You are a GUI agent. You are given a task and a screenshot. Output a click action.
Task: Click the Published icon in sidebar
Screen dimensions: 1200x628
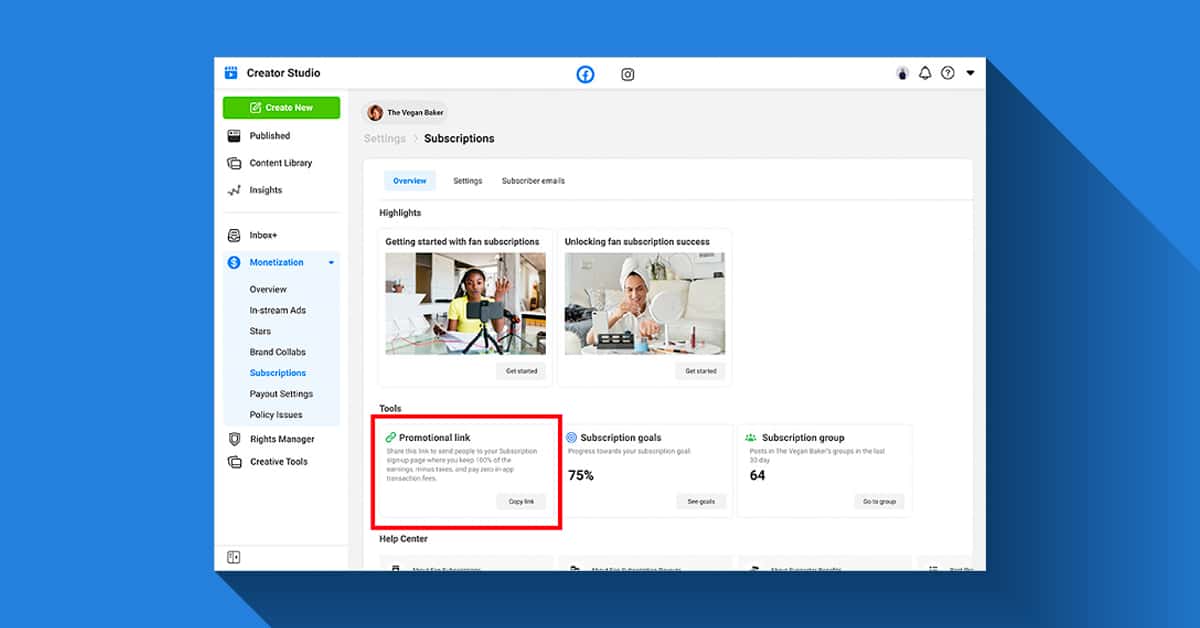pyautogui.click(x=234, y=136)
